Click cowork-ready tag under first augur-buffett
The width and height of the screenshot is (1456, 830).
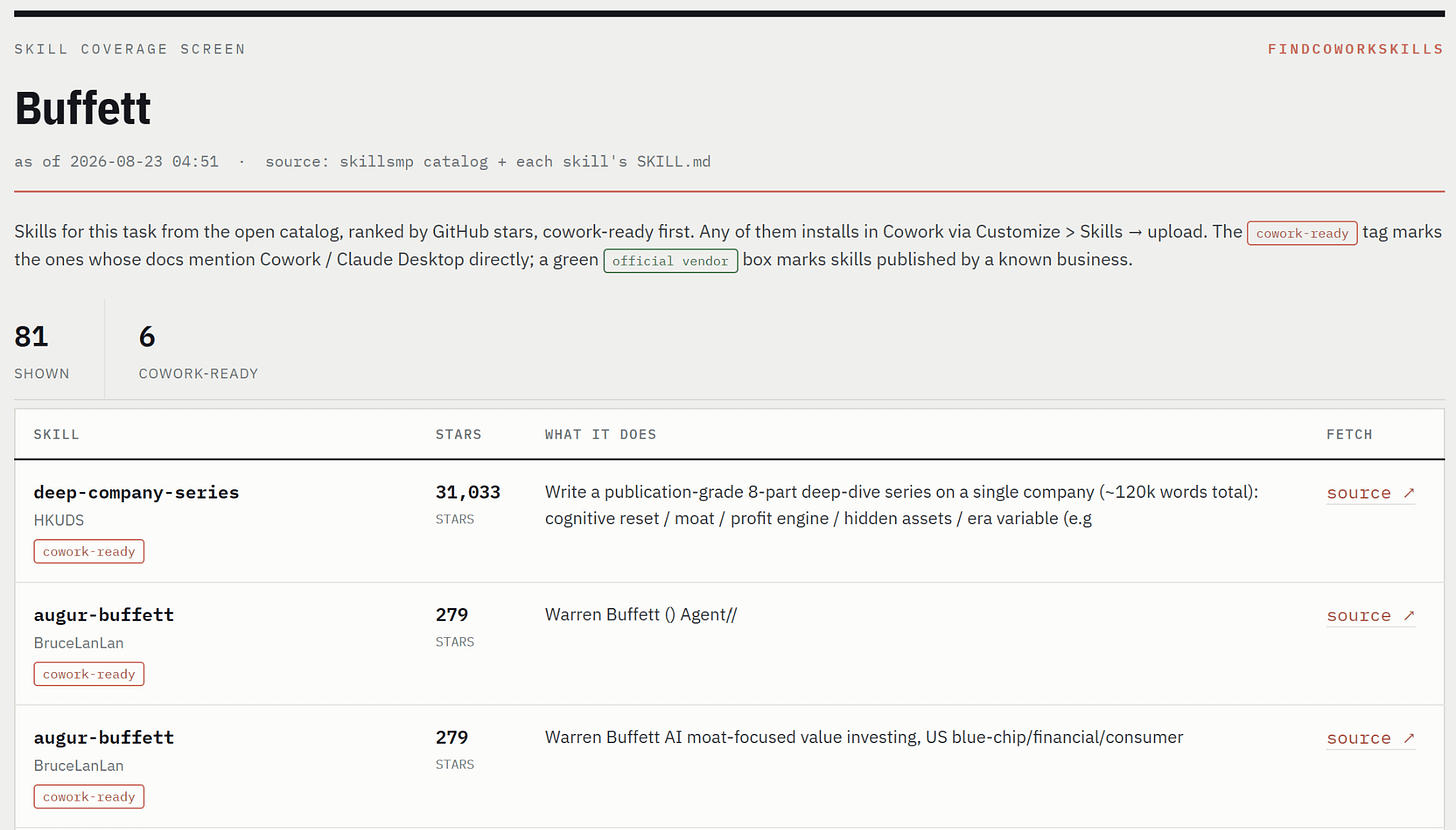(89, 674)
